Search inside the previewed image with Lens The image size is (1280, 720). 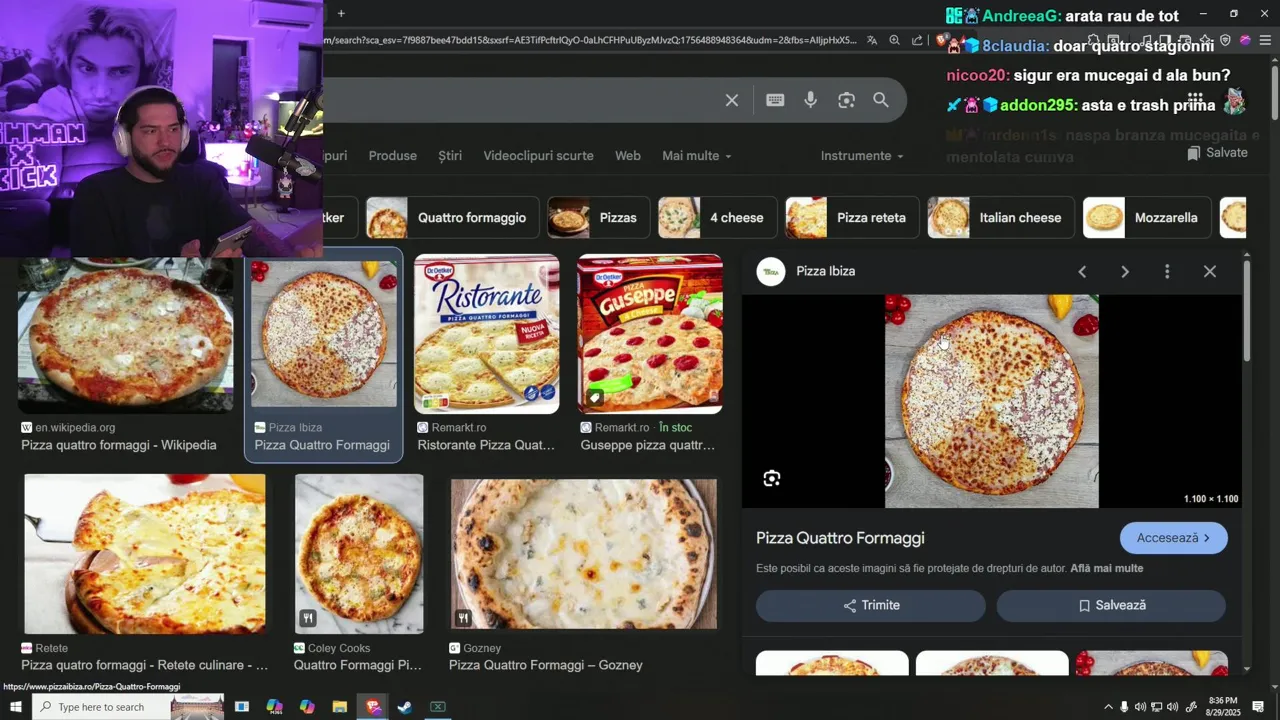pos(772,478)
